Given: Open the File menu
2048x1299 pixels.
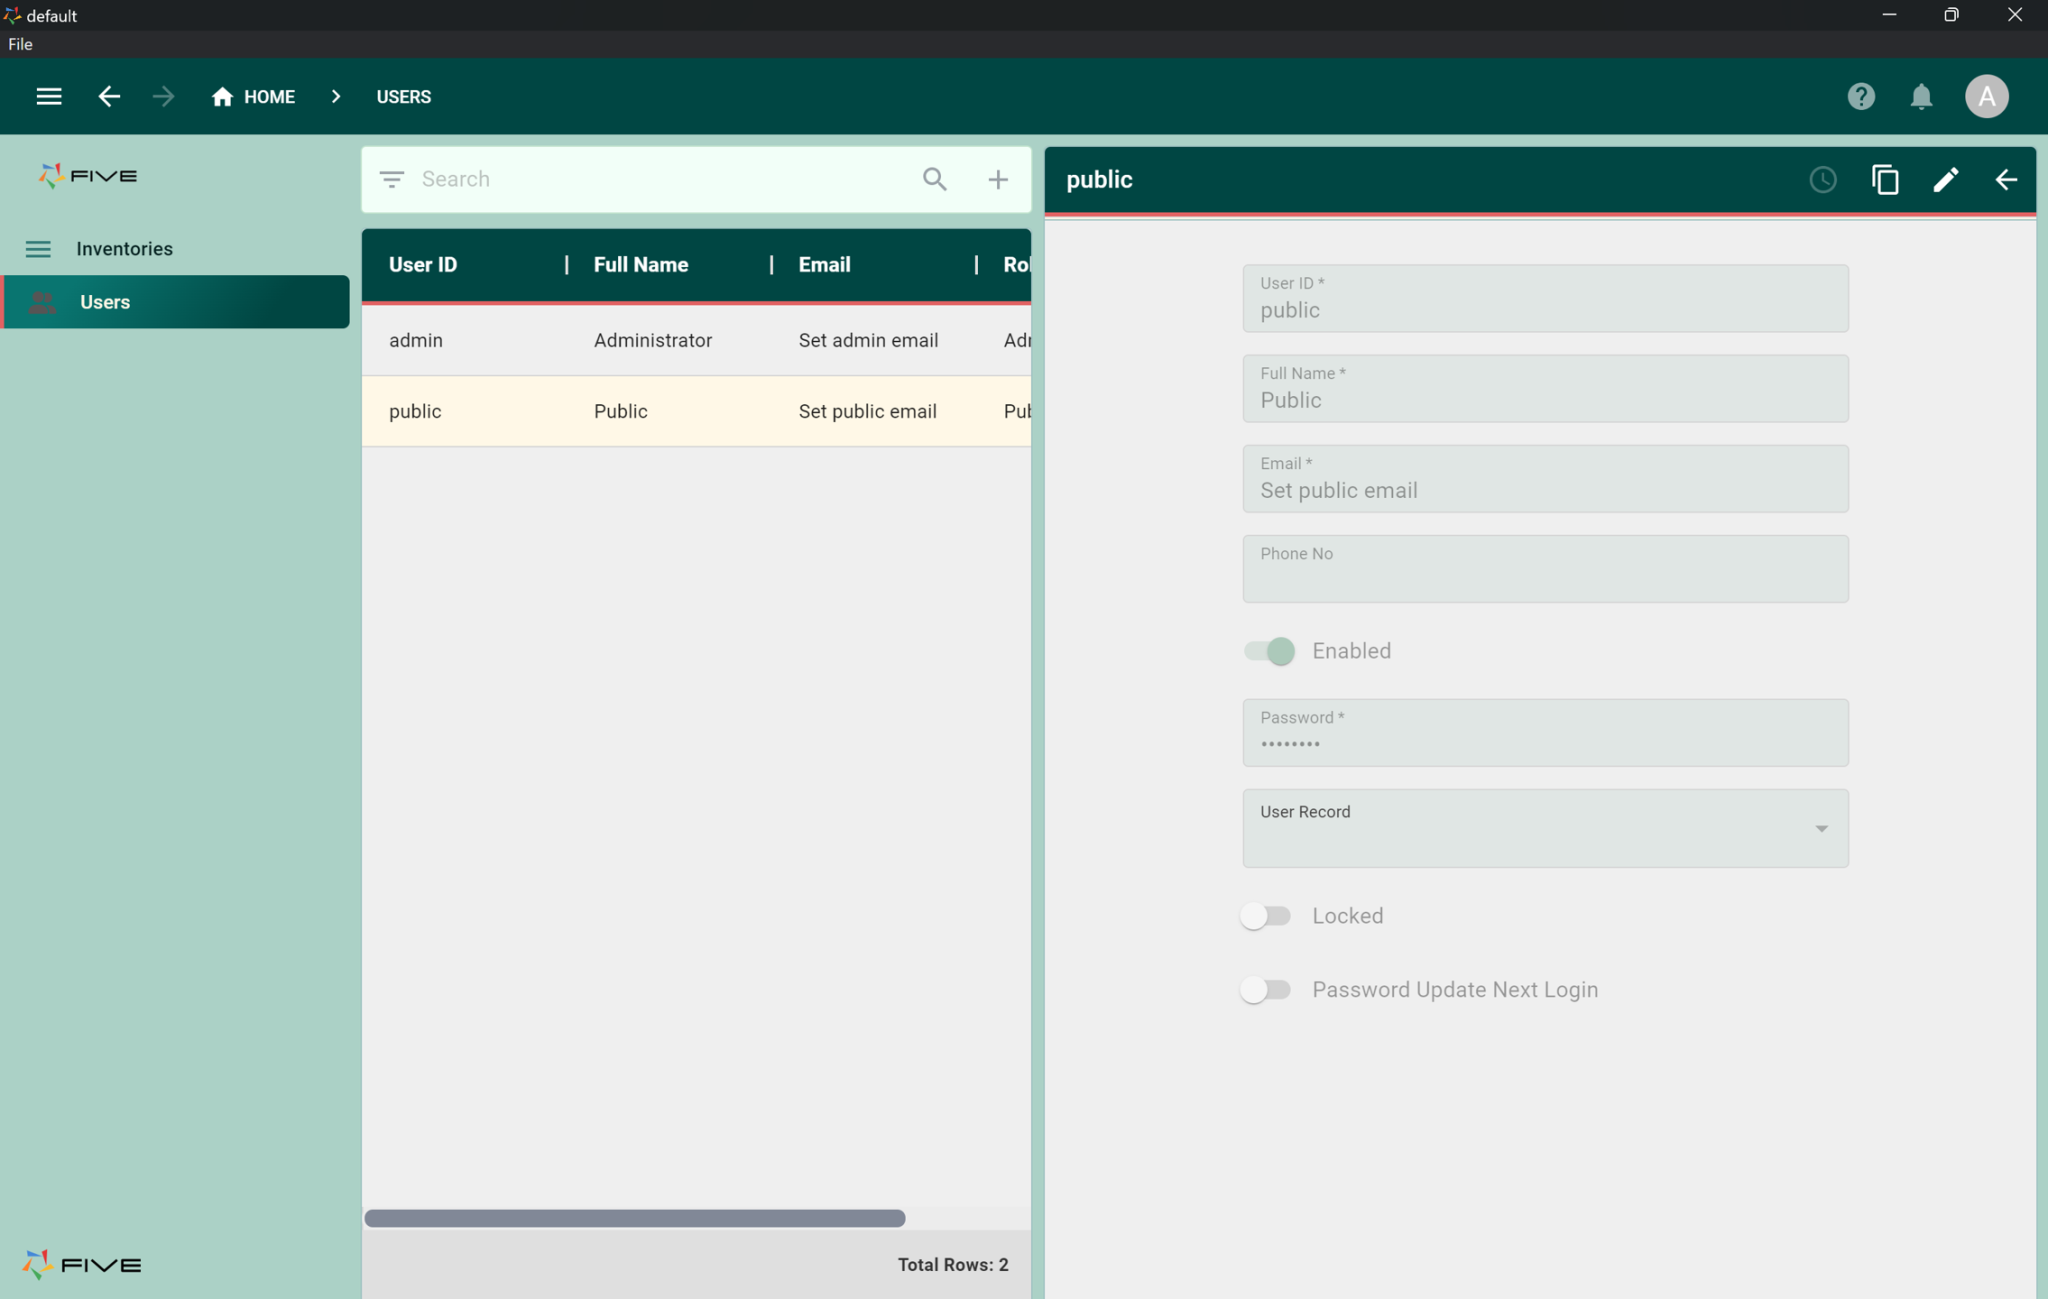Looking at the screenshot, I should (x=19, y=44).
